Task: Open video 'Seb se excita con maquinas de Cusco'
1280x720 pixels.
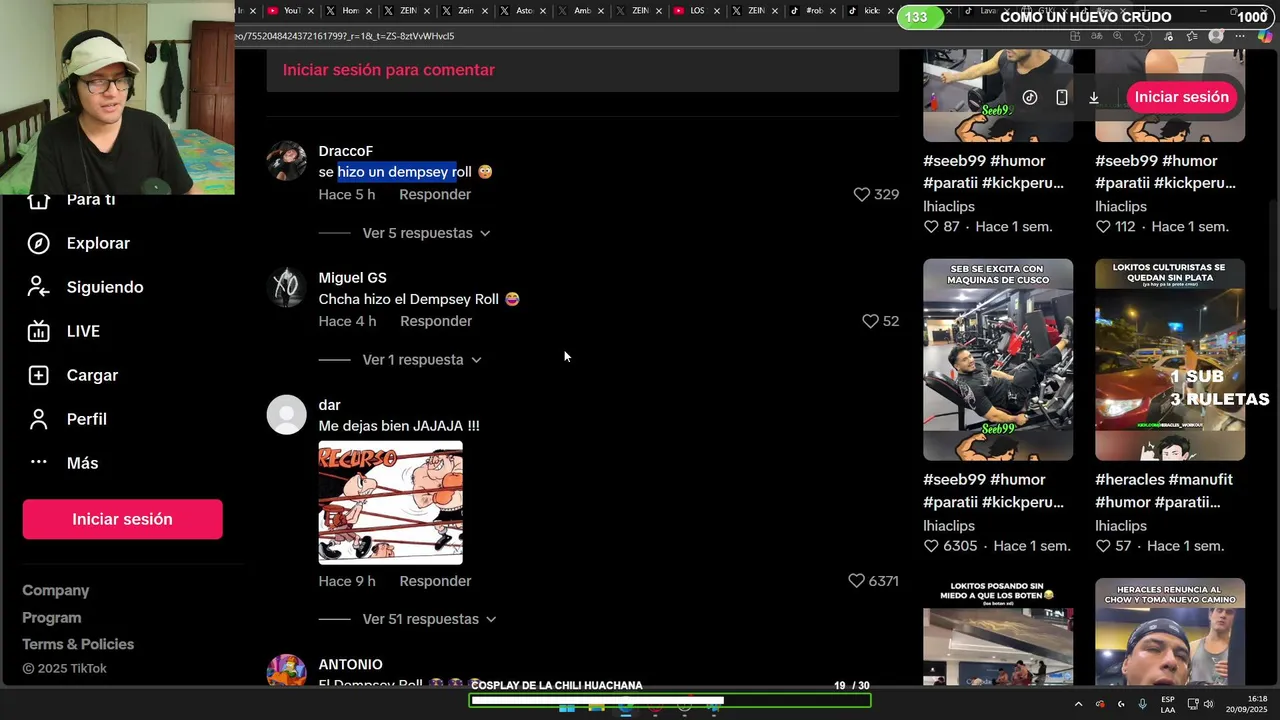Action: click(998, 360)
